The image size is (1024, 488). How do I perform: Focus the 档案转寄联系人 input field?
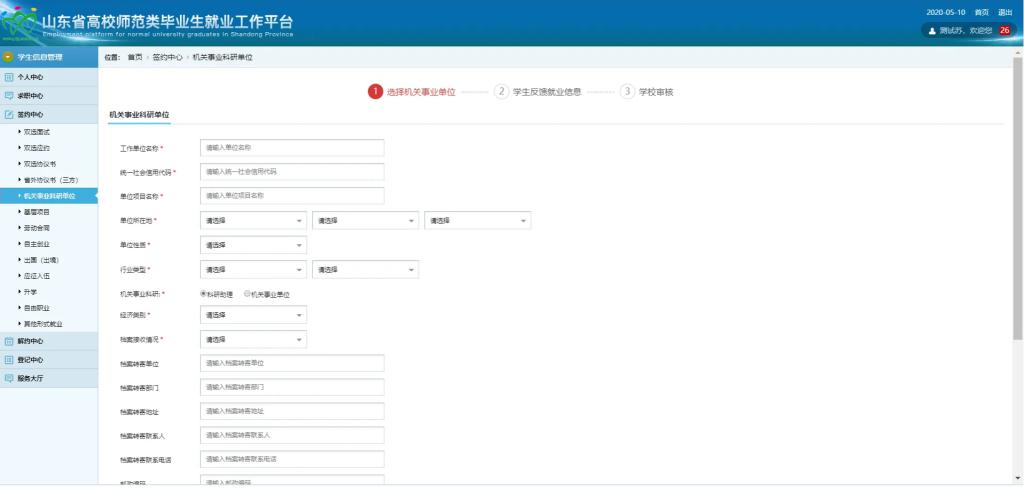pos(292,435)
